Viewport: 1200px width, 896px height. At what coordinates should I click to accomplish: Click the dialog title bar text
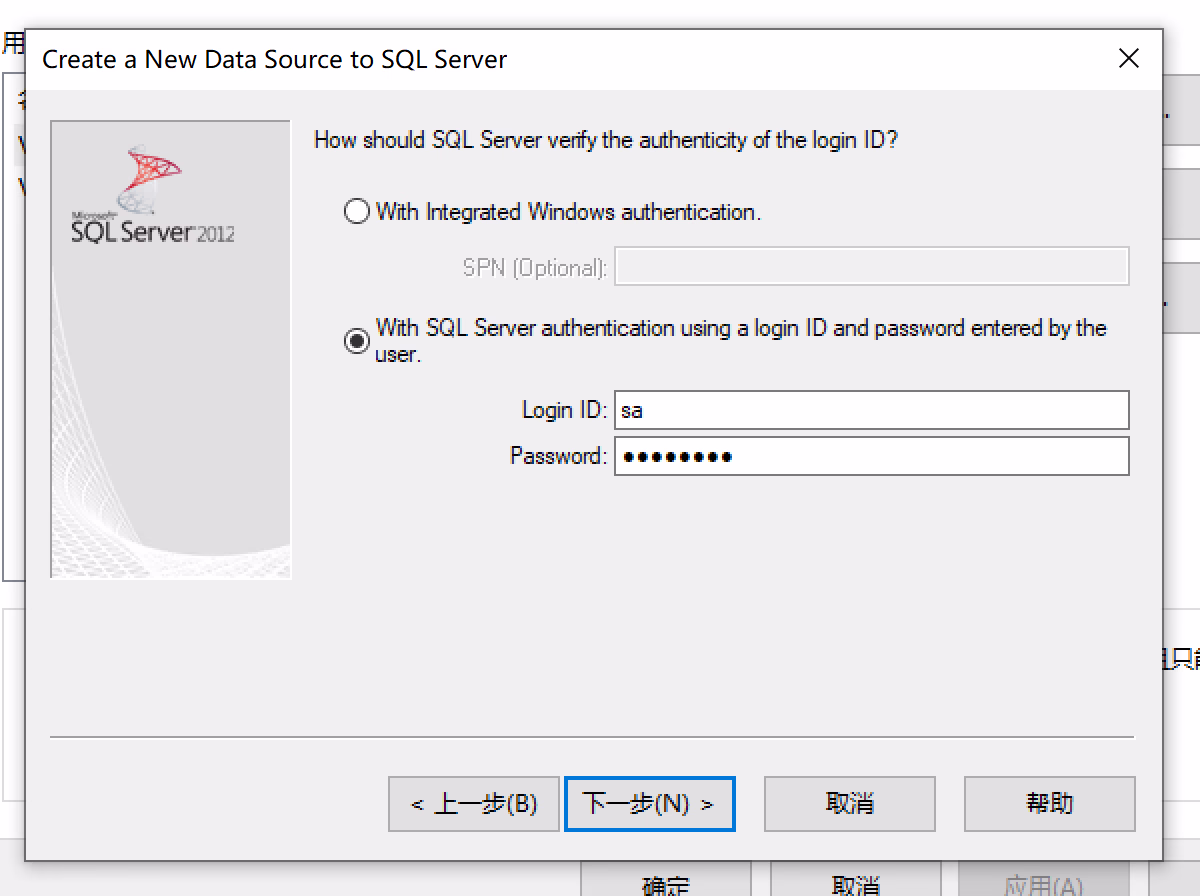pos(275,60)
